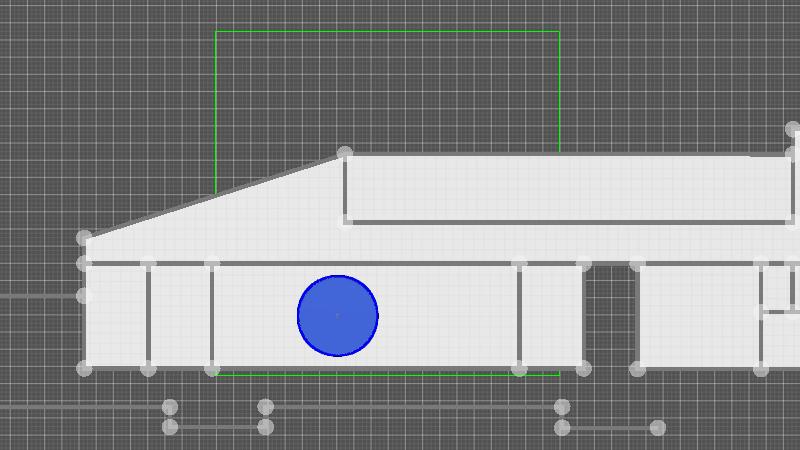Viewport: 800px width, 450px height.
Task: Click the narrow room right of the blue circle's room
Action: coord(551,316)
